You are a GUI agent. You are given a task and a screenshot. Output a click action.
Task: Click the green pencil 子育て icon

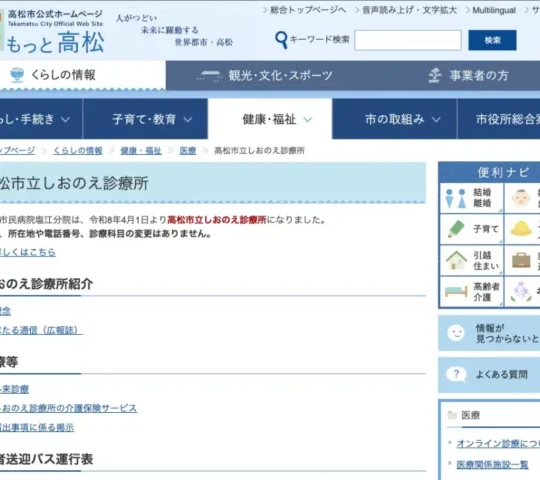pyautogui.click(x=456, y=229)
